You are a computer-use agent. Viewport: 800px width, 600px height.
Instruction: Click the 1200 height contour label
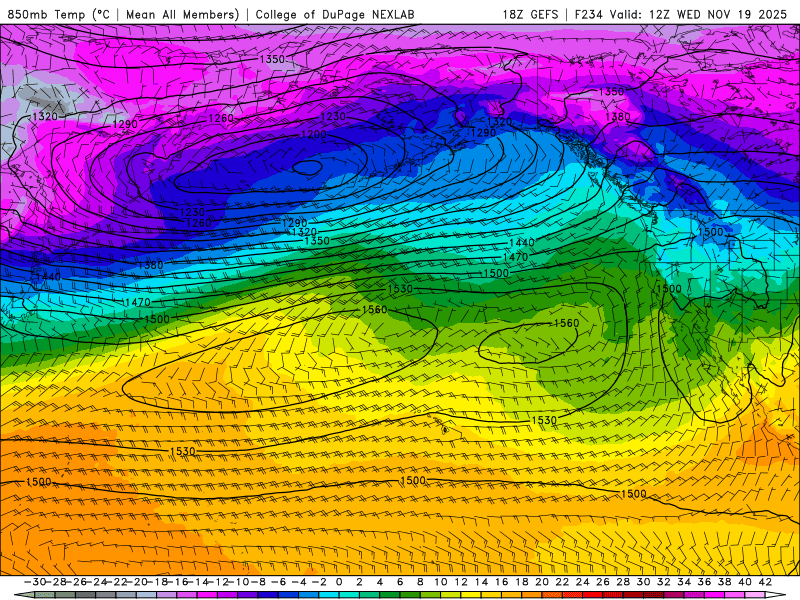(314, 134)
